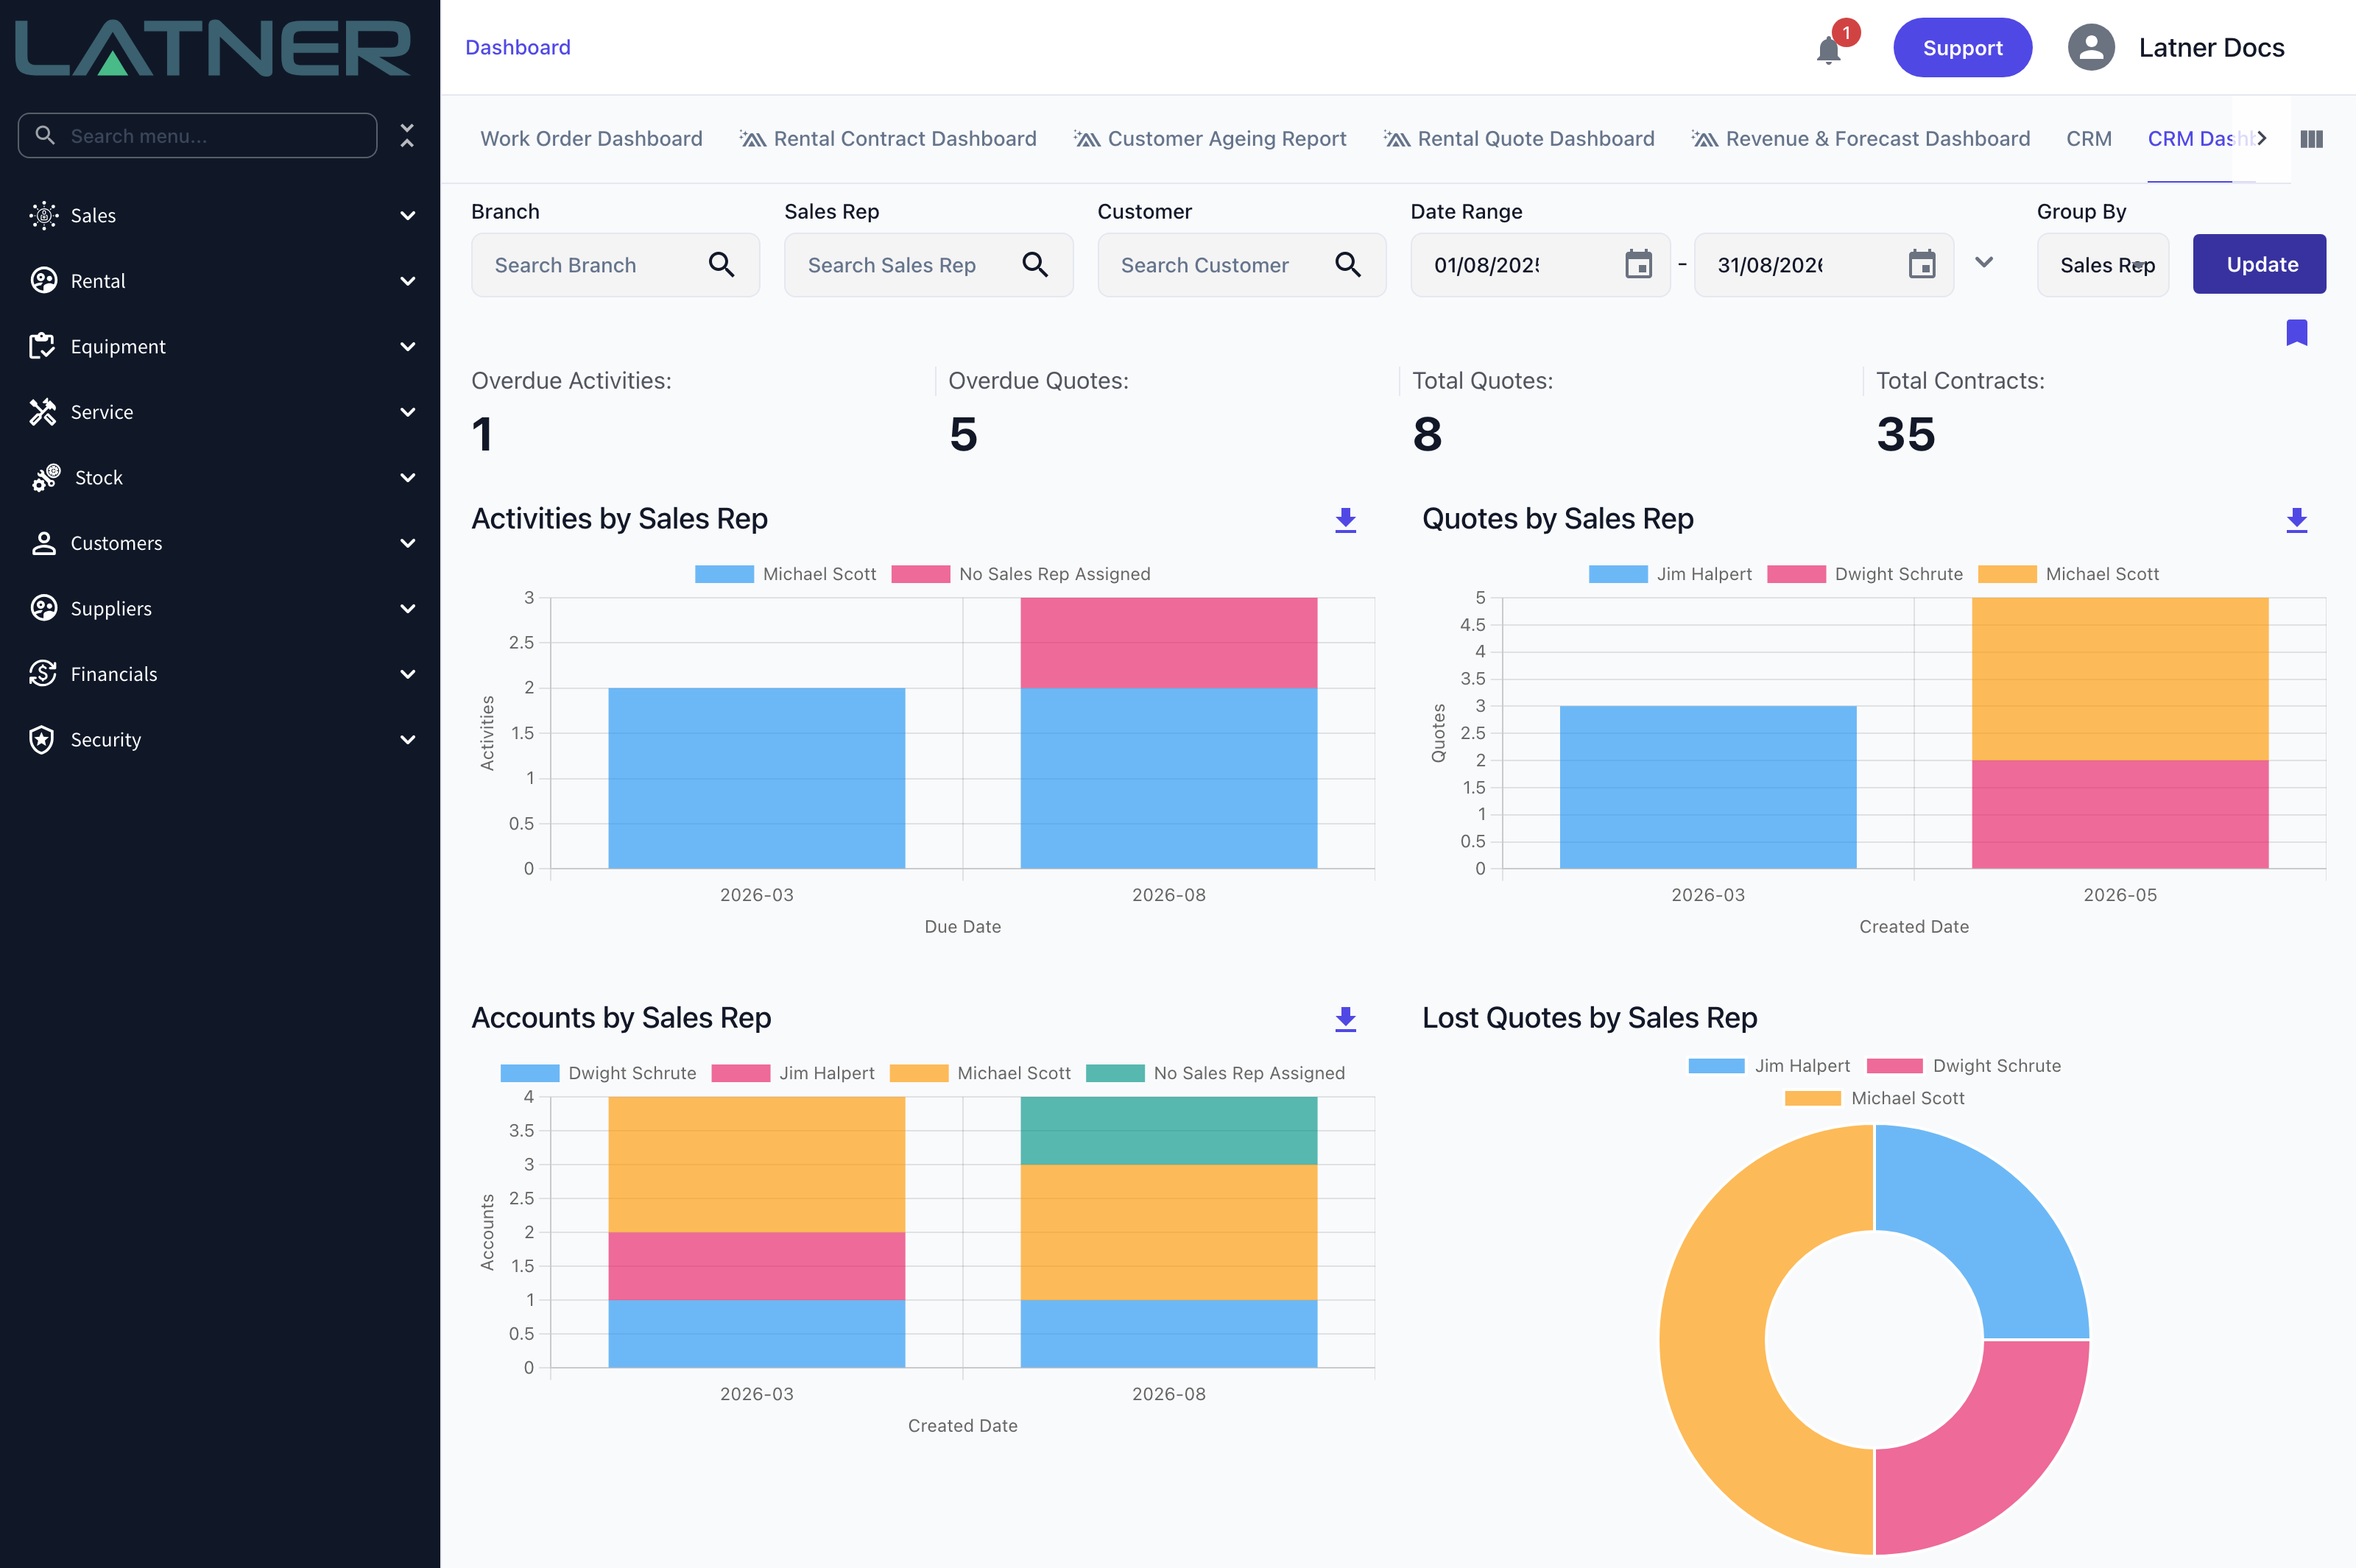Toggle Dwight Schrute in Lost Quotes legend
The width and height of the screenshot is (2356, 1568).
tap(1964, 1066)
